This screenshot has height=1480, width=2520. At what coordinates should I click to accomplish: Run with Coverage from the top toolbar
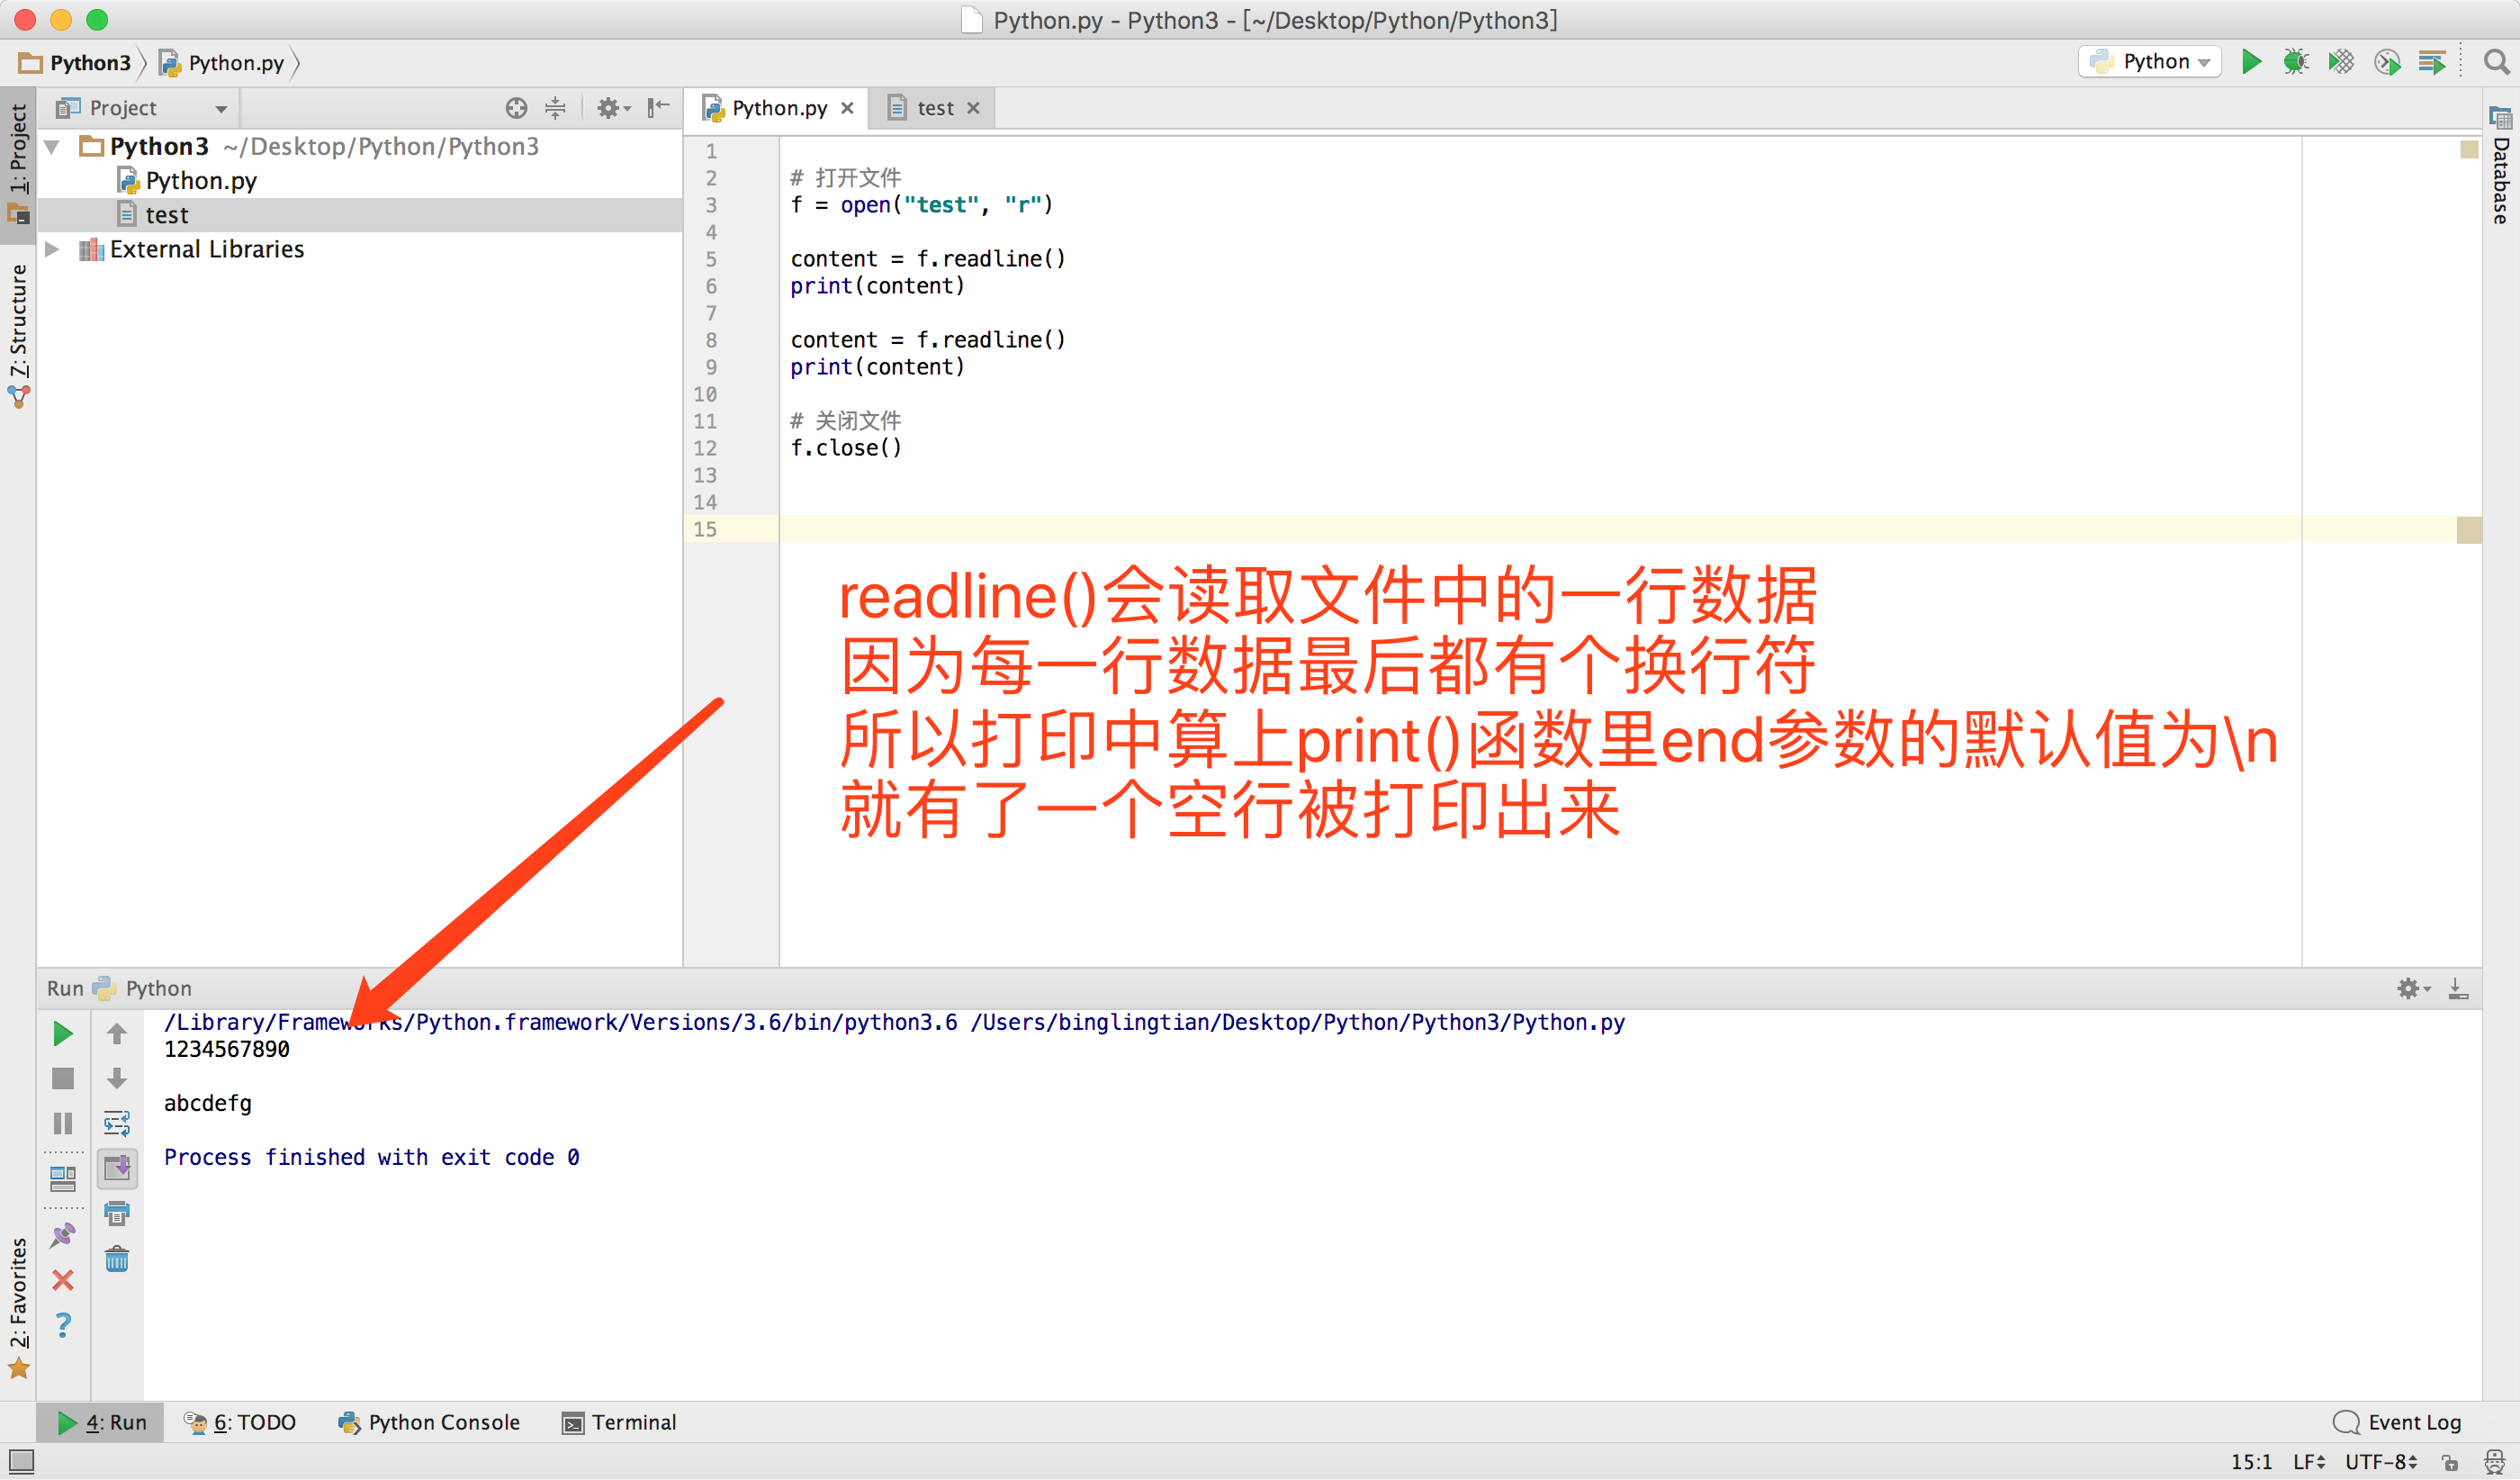tap(2341, 62)
